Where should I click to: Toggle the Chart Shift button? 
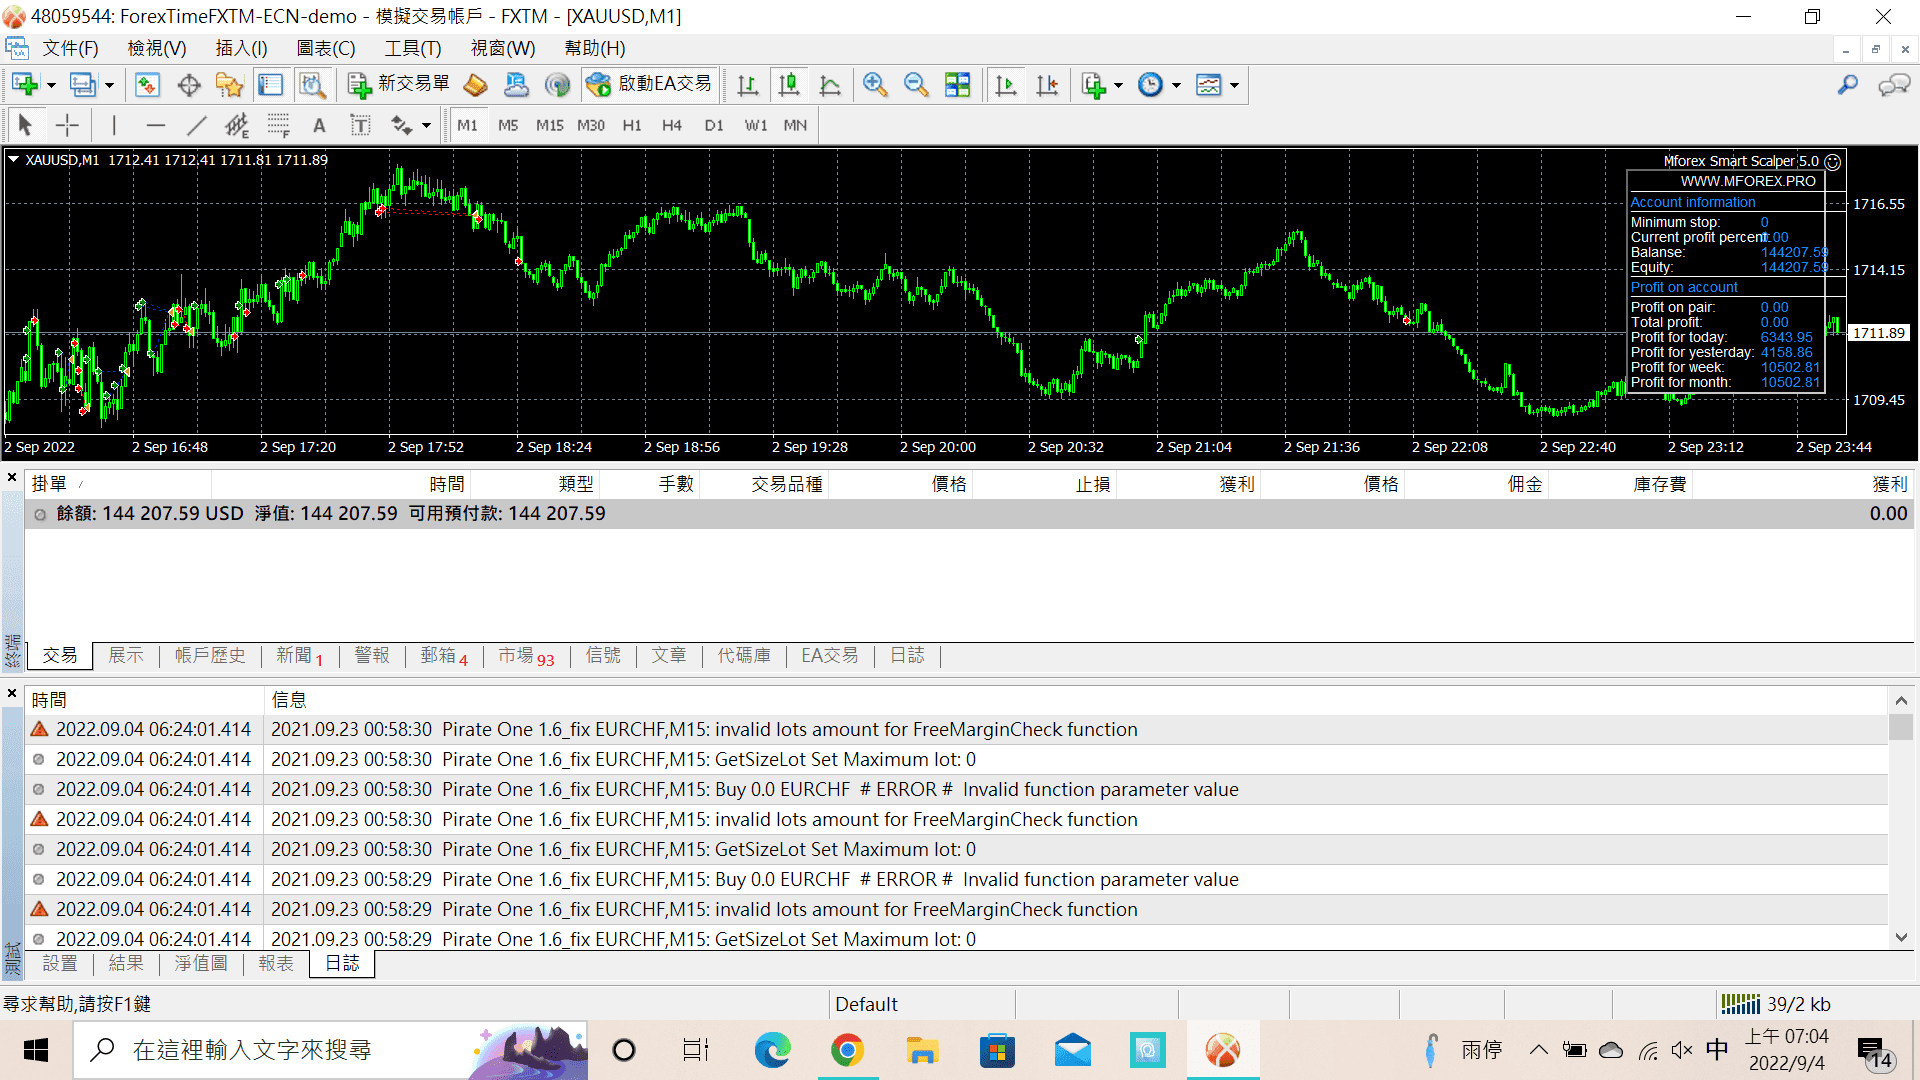click(1047, 85)
